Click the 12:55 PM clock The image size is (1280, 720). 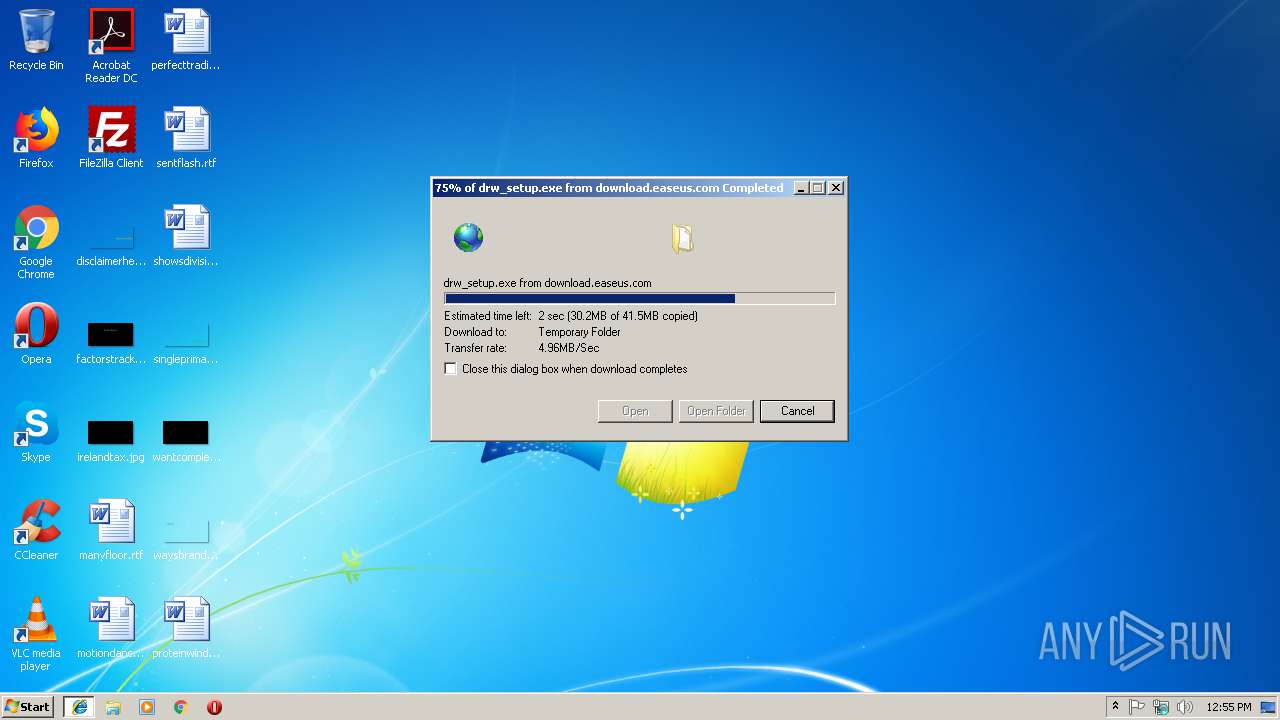1229,707
